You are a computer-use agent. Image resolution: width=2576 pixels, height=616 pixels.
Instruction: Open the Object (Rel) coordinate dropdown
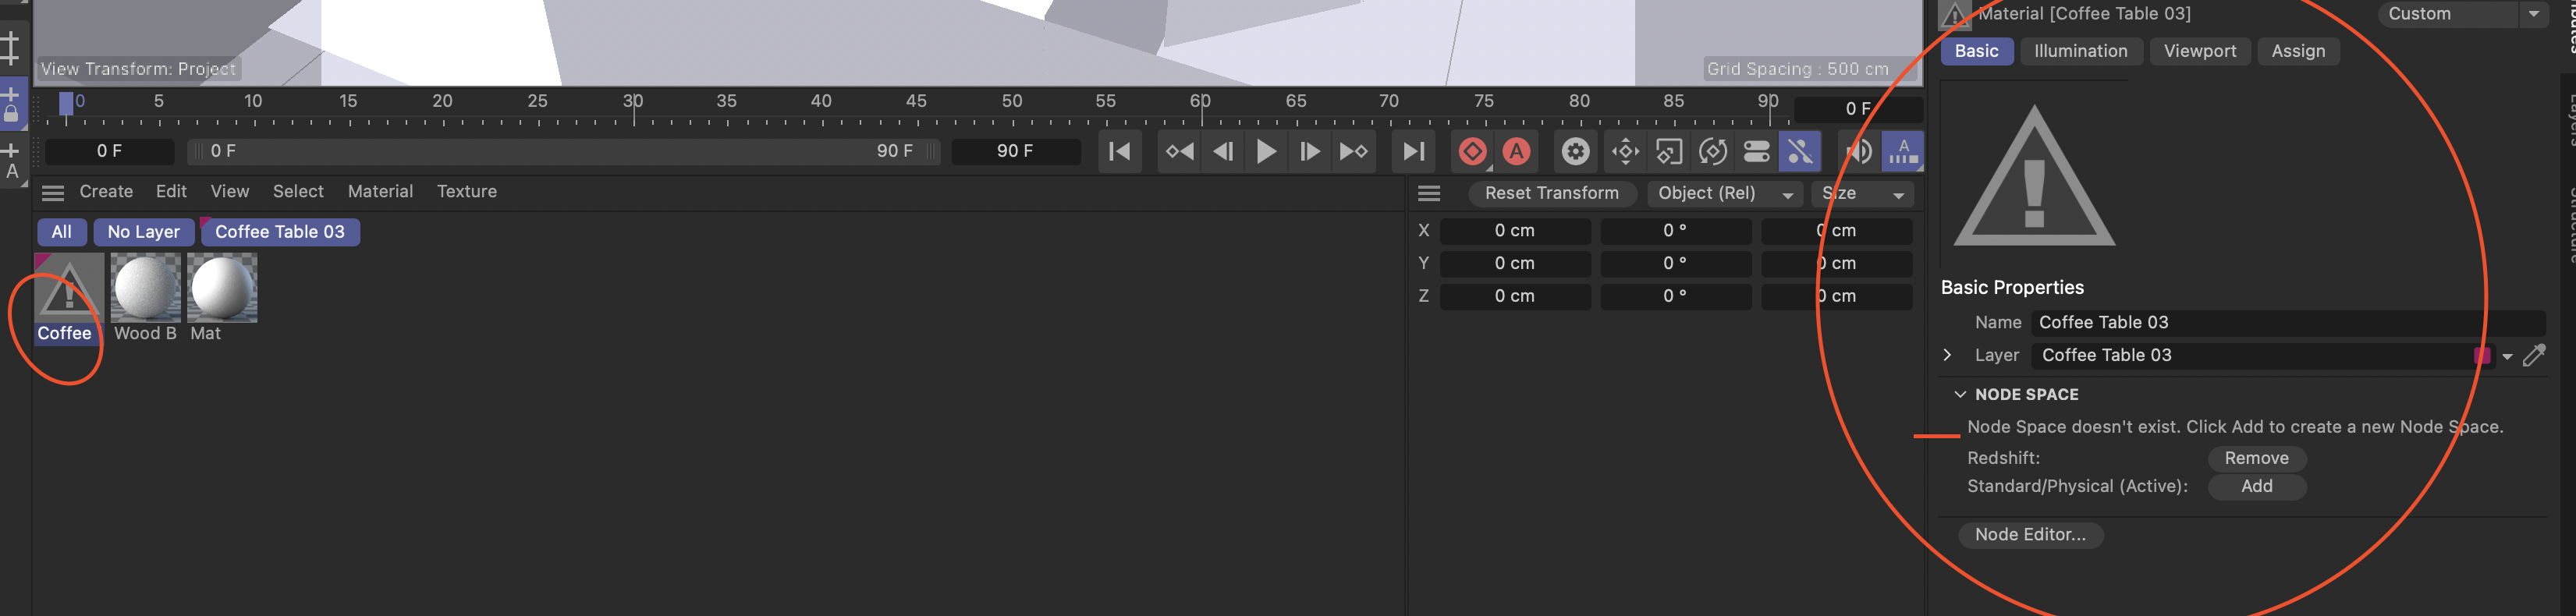tap(1724, 194)
